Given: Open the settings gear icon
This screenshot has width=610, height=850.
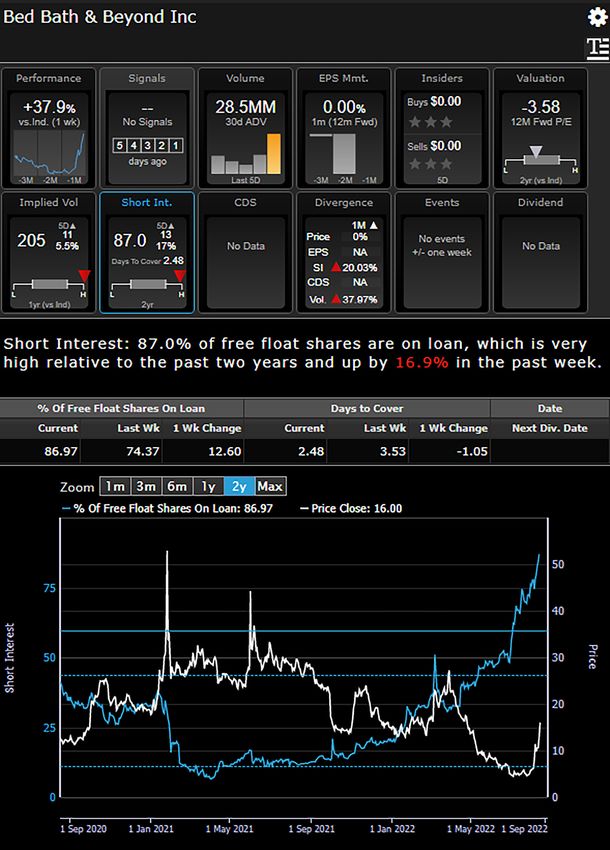Looking at the screenshot, I should click(598, 17).
